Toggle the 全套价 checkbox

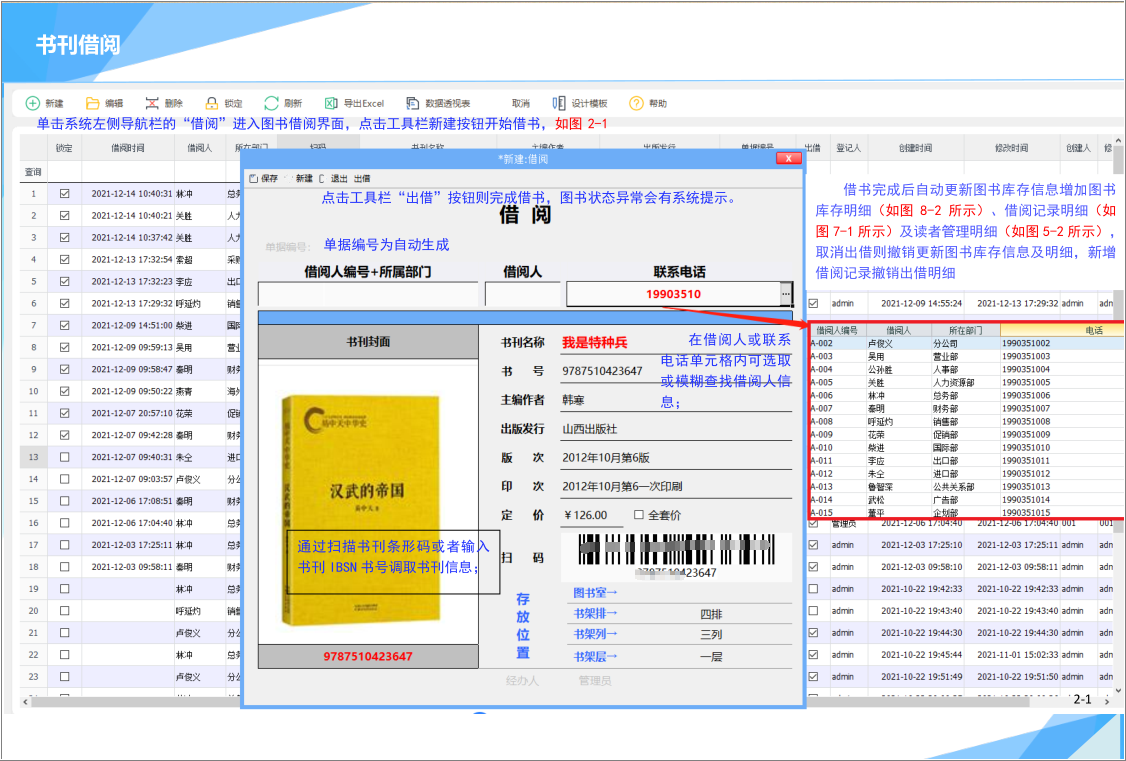click(639, 515)
